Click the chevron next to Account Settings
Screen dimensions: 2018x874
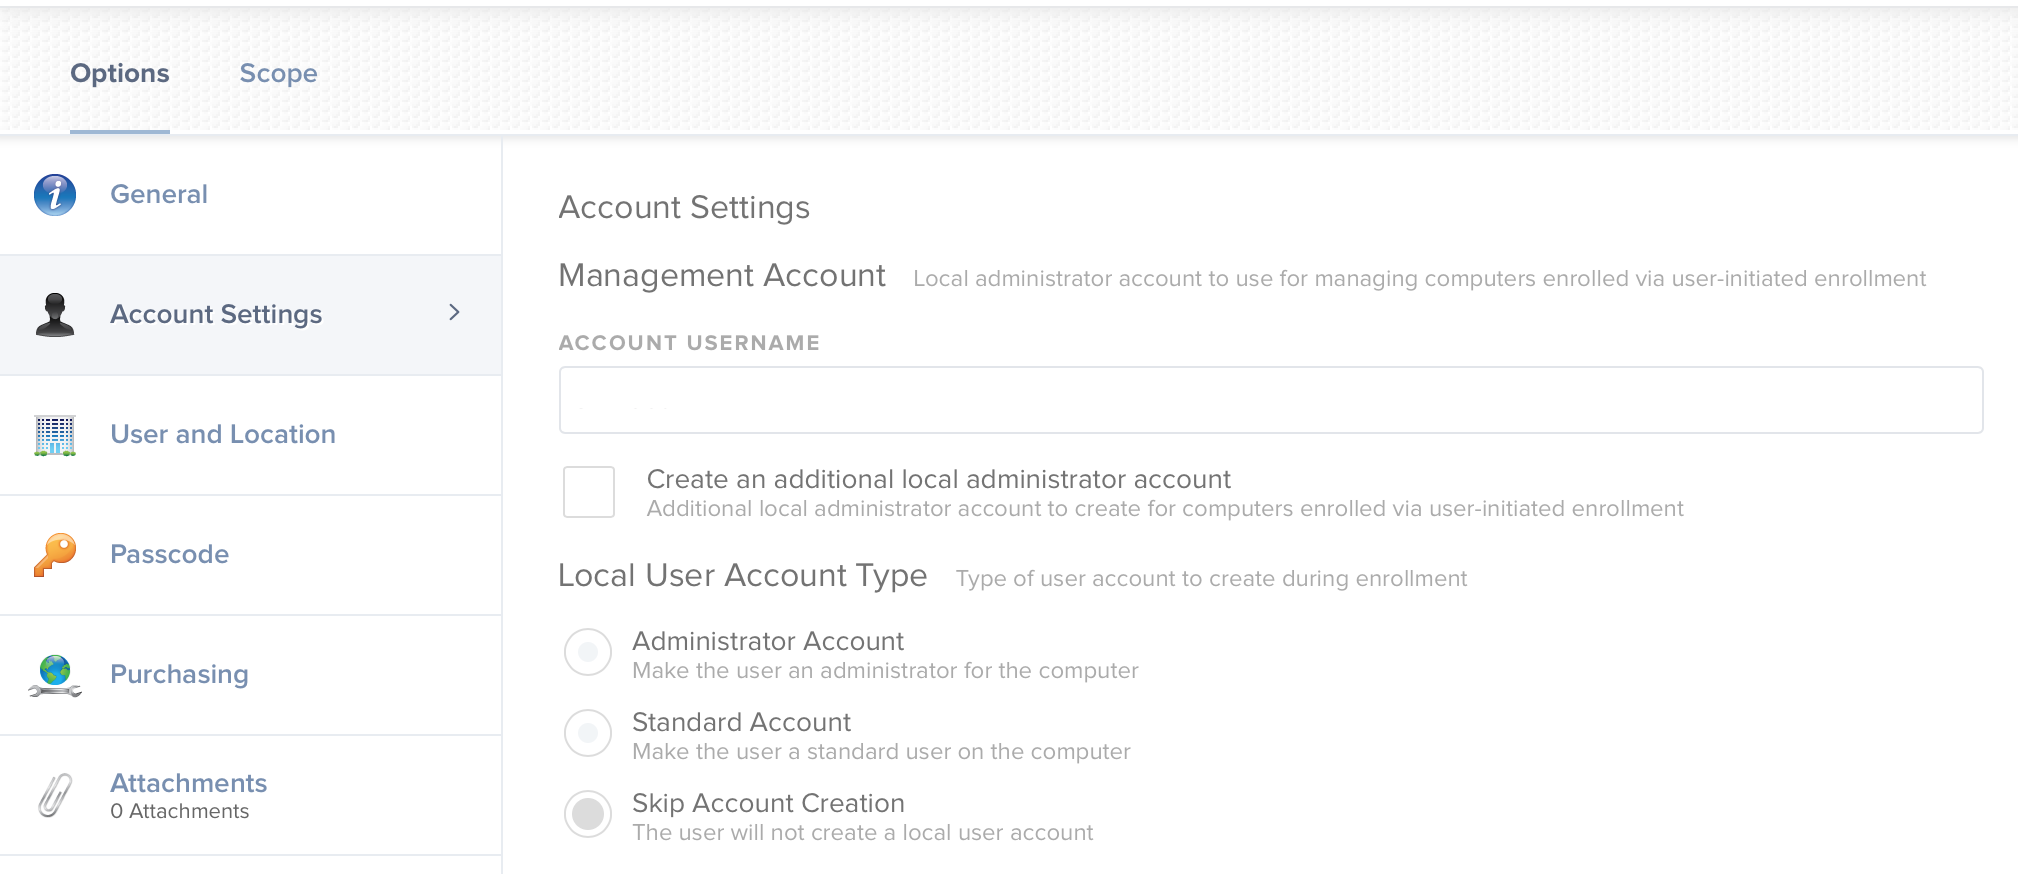point(454,313)
